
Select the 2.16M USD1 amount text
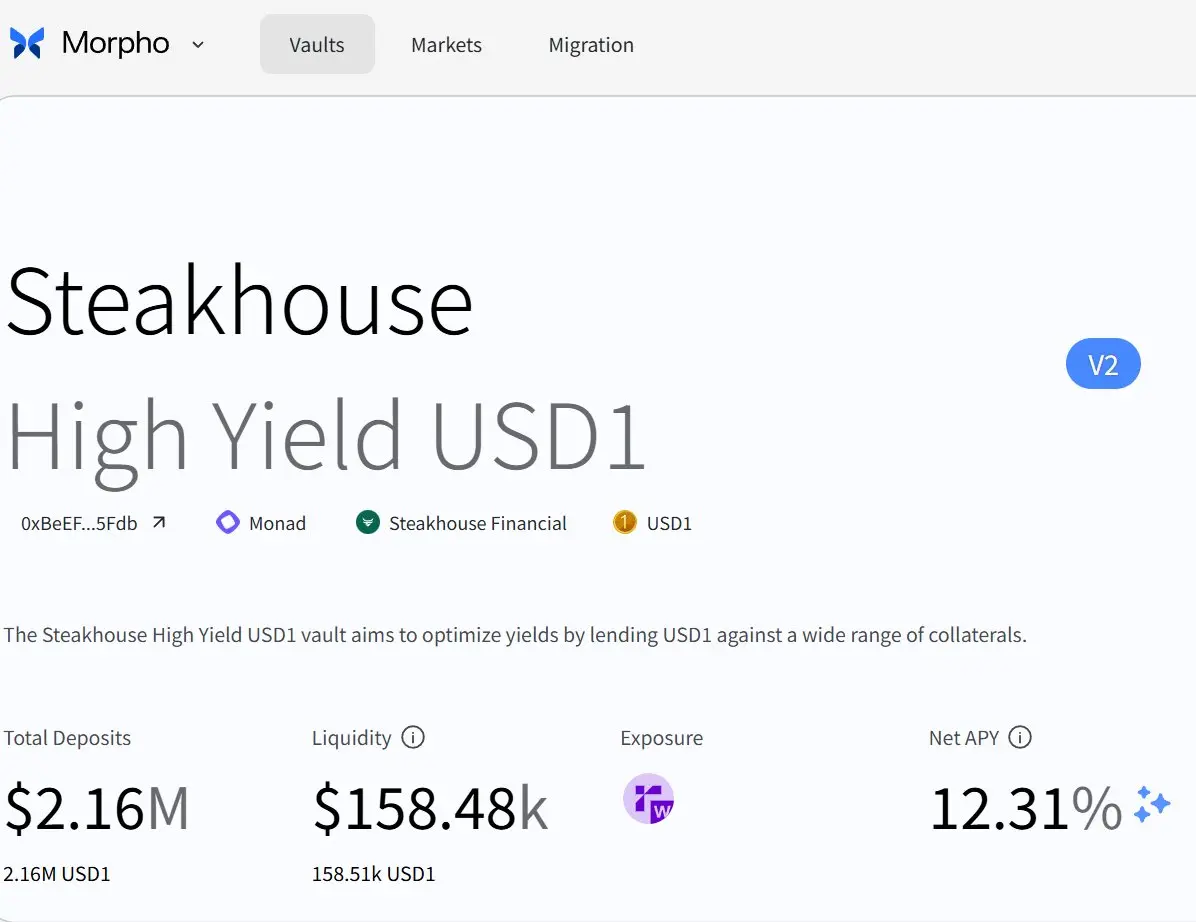57,874
